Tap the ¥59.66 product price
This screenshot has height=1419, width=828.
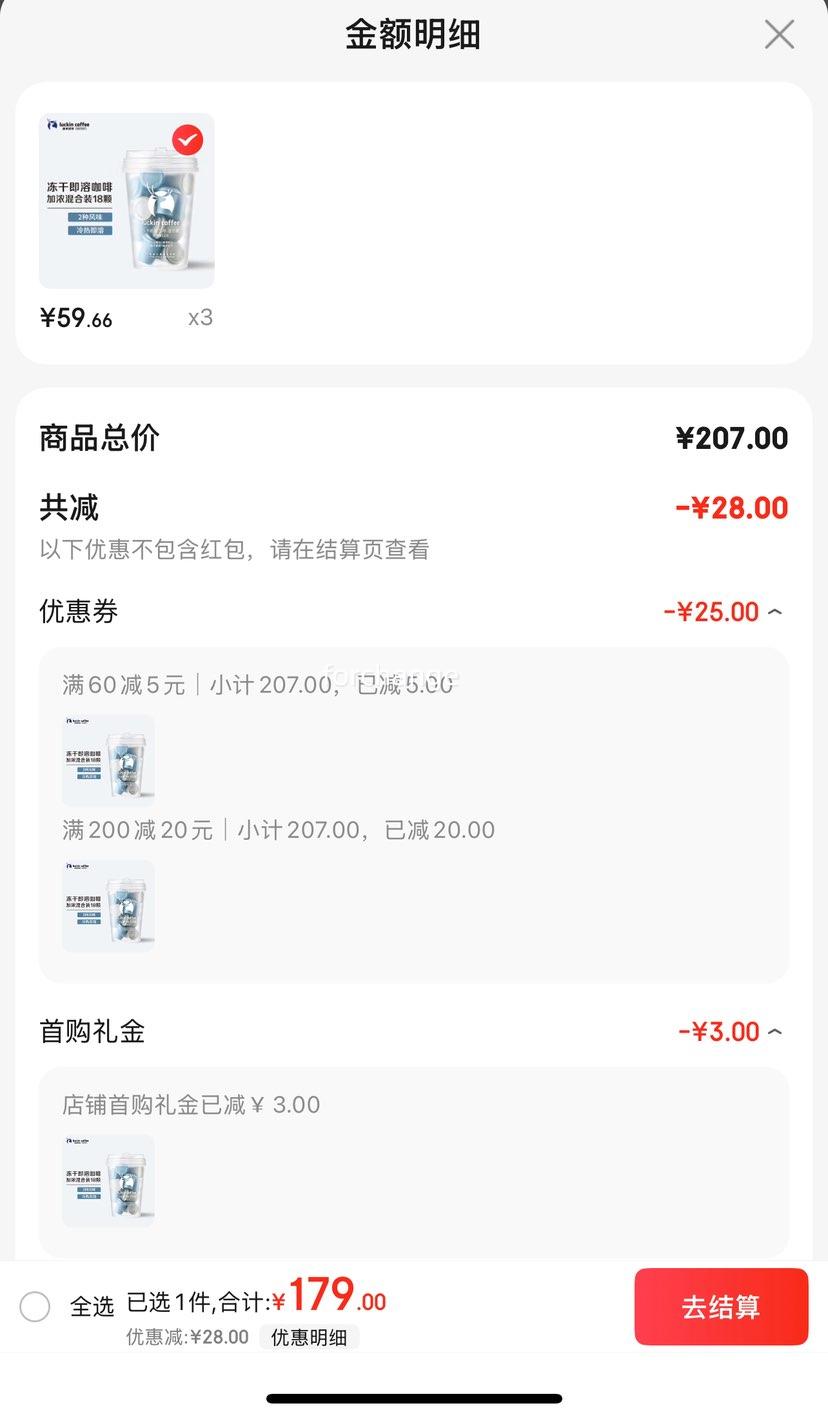point(76,318)
